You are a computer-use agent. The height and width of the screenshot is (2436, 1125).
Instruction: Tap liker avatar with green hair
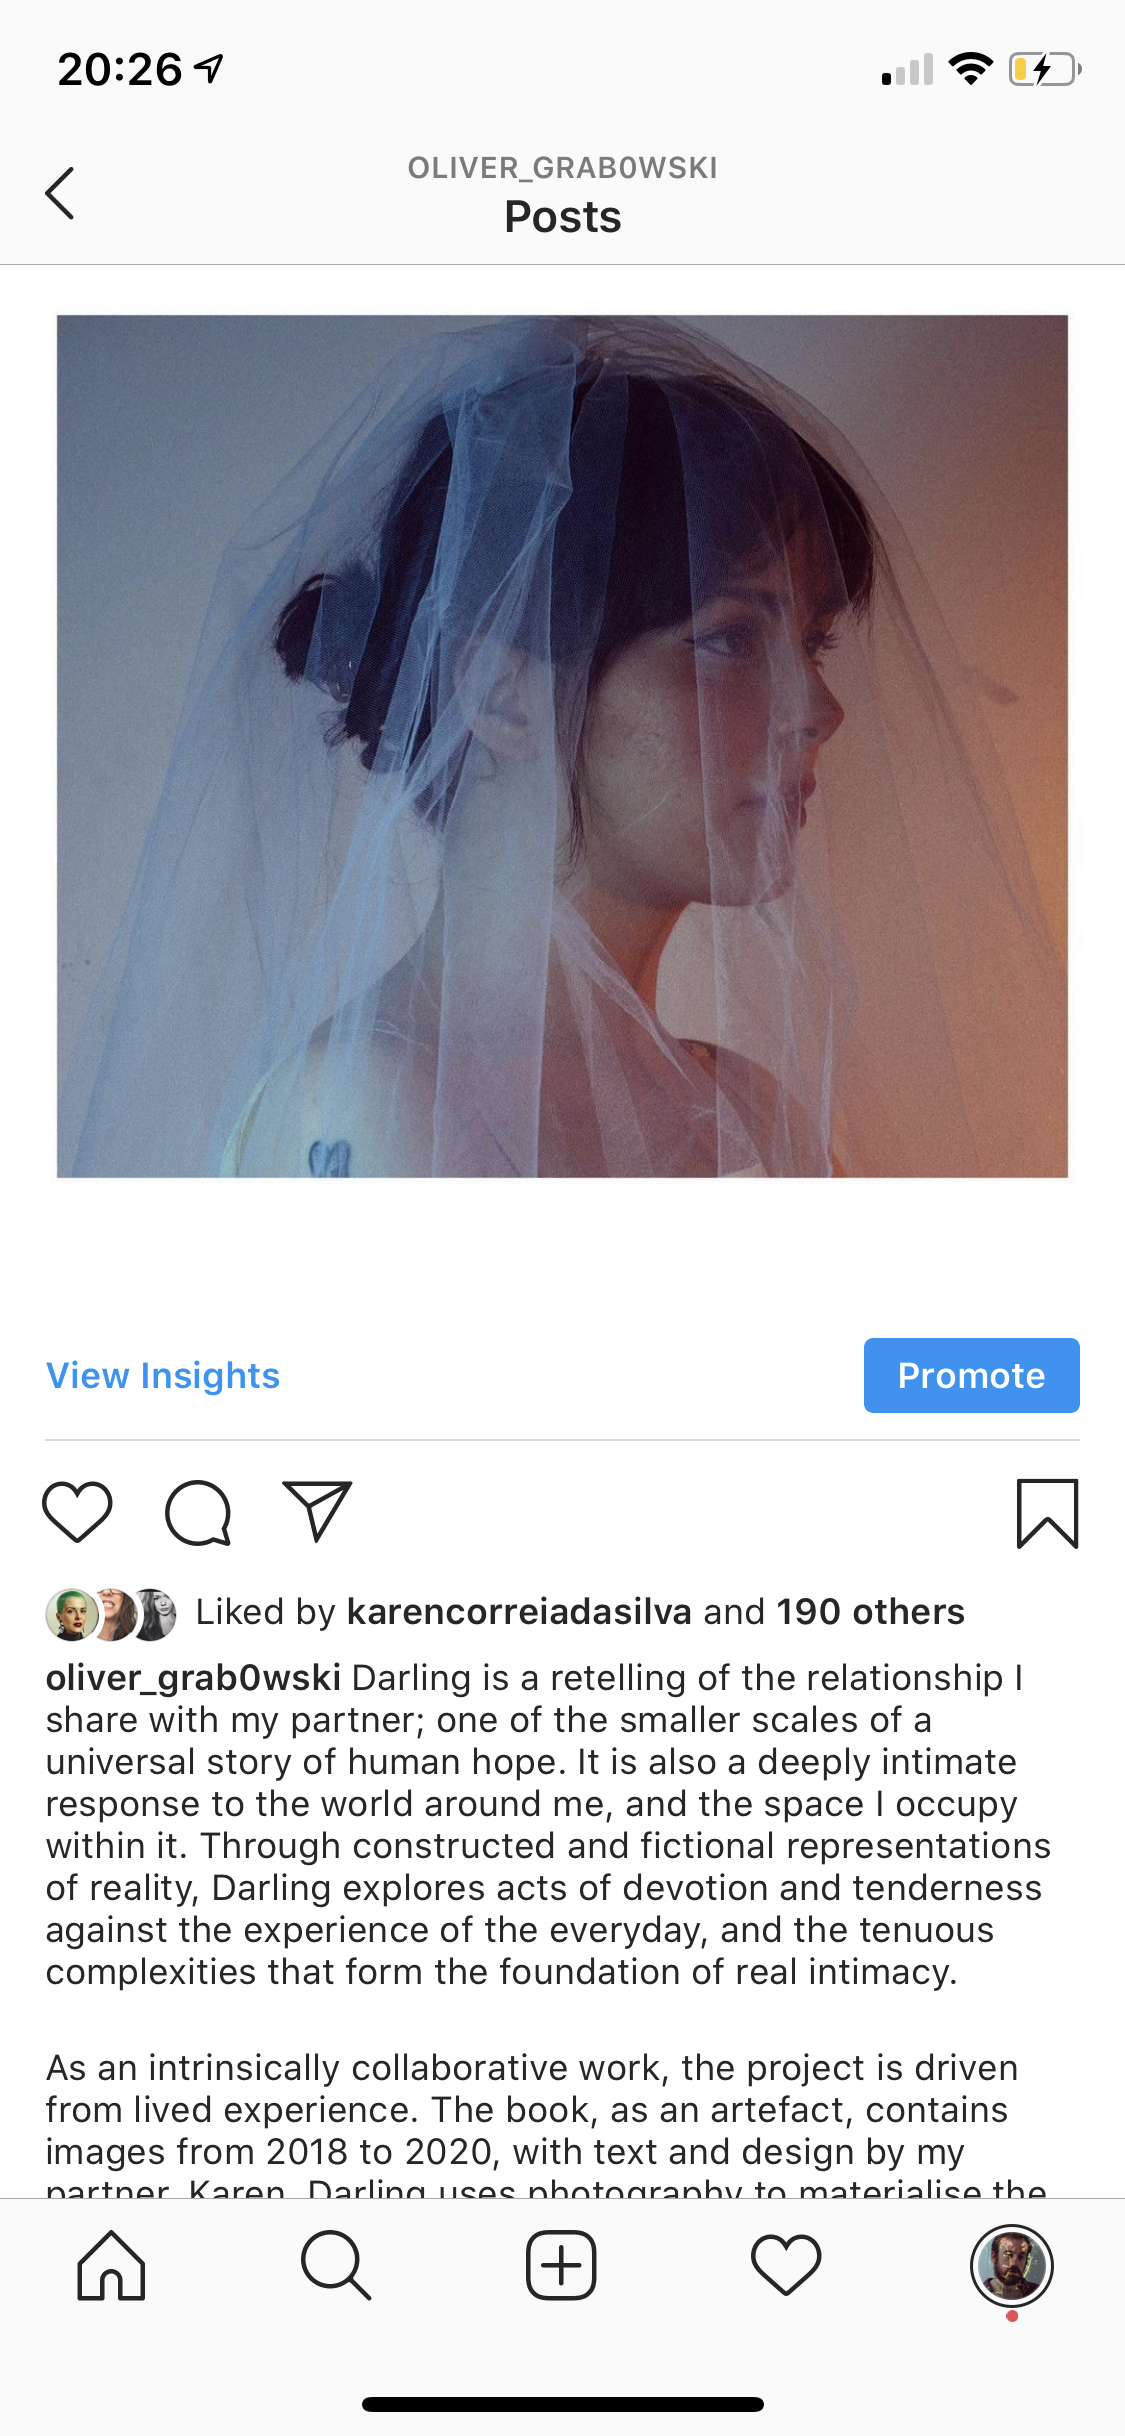click(72, 1614)
